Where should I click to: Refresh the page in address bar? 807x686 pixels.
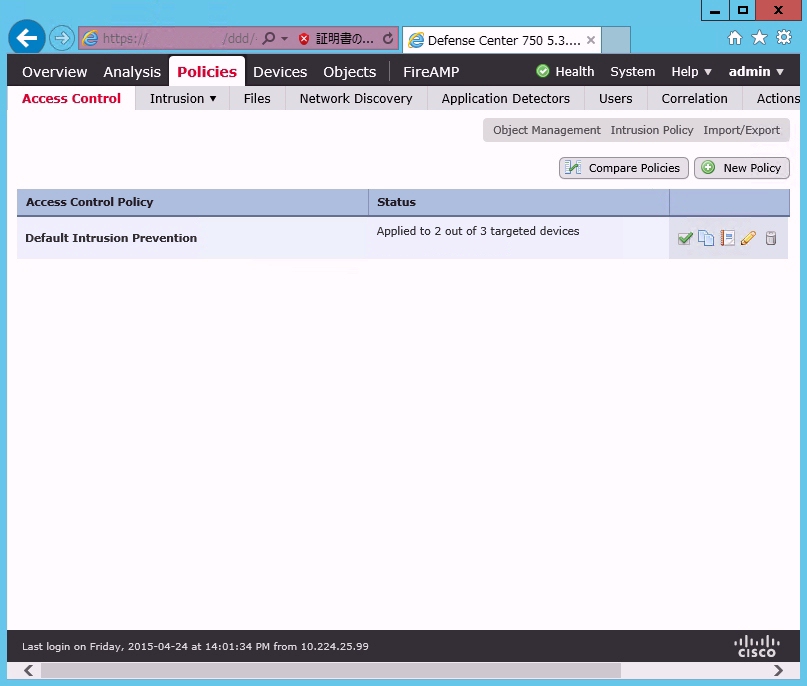point(388,39)
